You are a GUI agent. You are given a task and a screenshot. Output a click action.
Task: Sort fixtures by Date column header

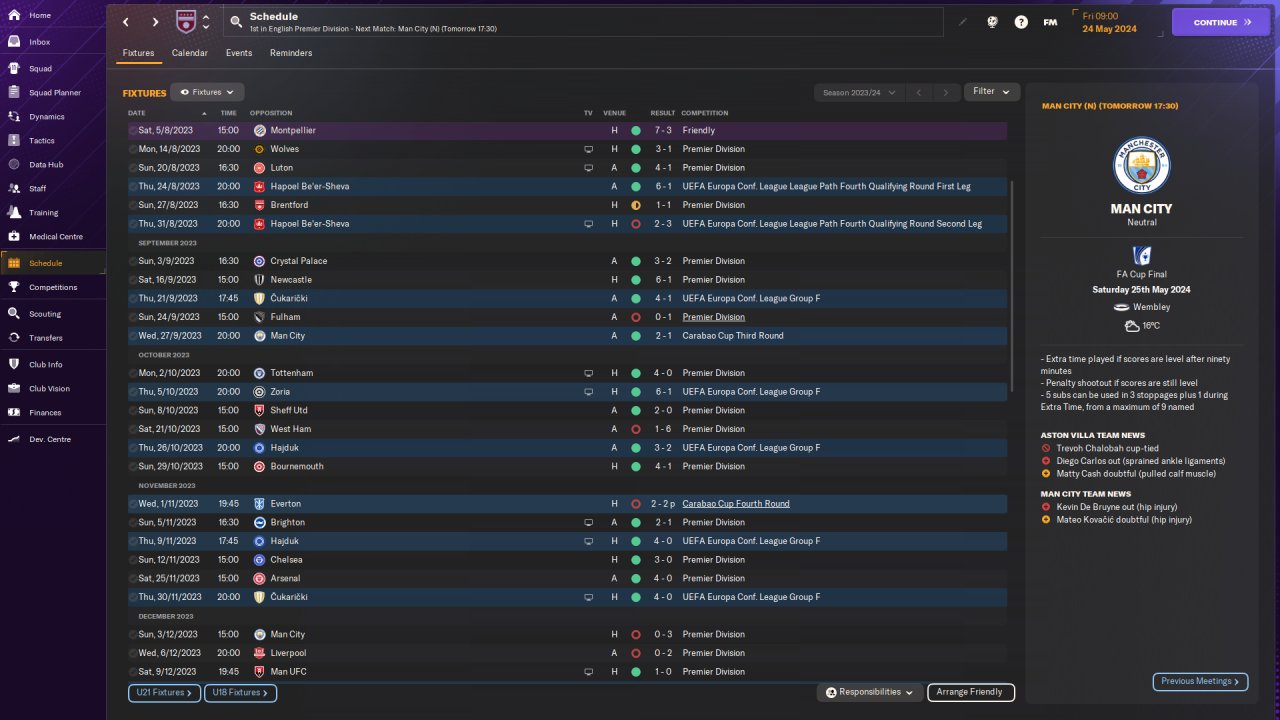click(x=137, y=113)
